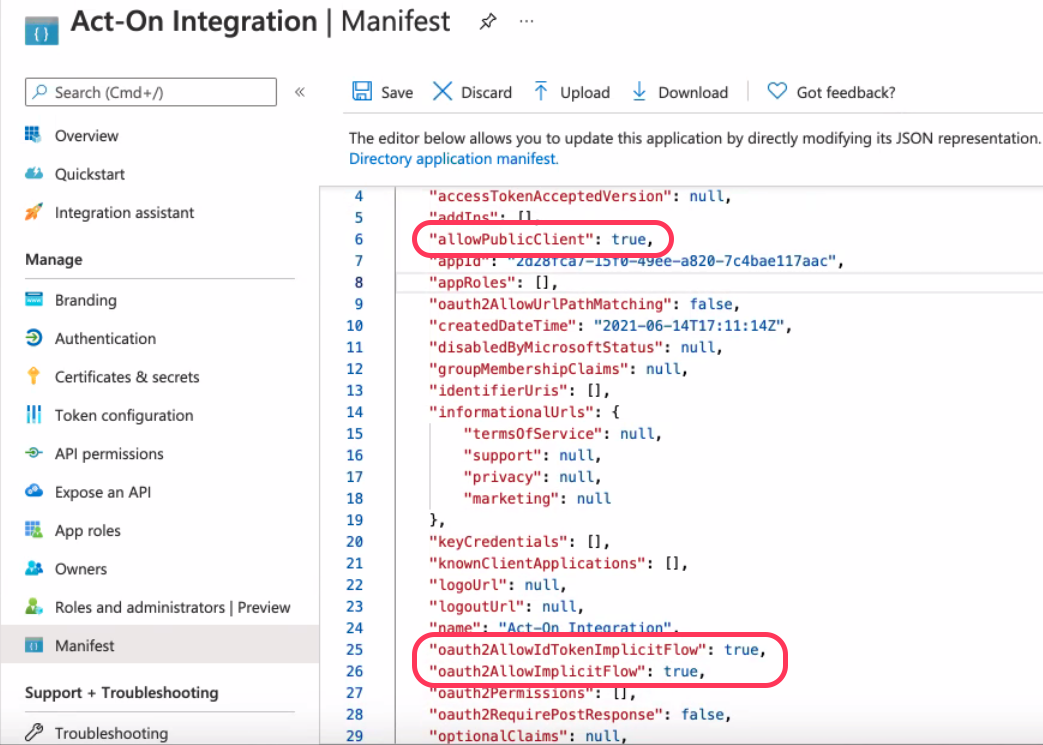Click the Authentication icon
1043x745 pixels.
33,338
